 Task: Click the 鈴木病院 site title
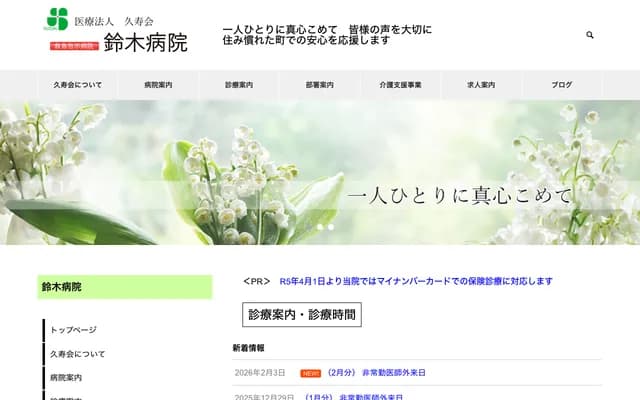[x=146, y=42]
